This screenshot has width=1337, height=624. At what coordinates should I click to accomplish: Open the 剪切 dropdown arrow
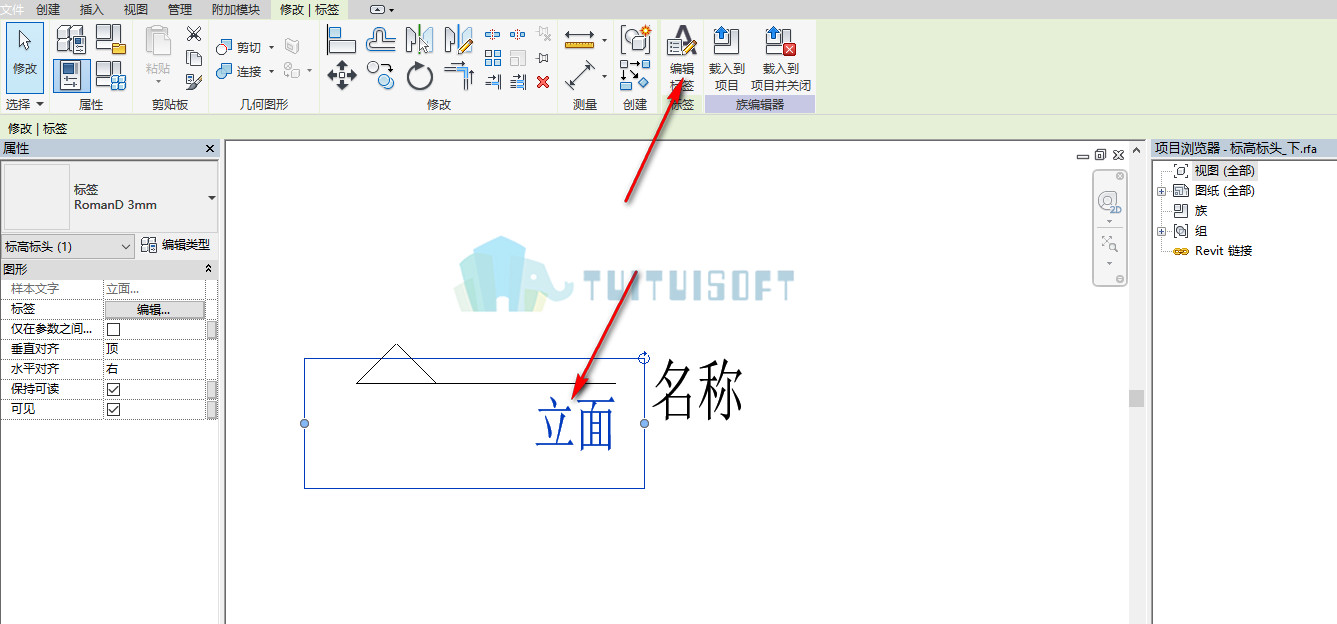271,47
